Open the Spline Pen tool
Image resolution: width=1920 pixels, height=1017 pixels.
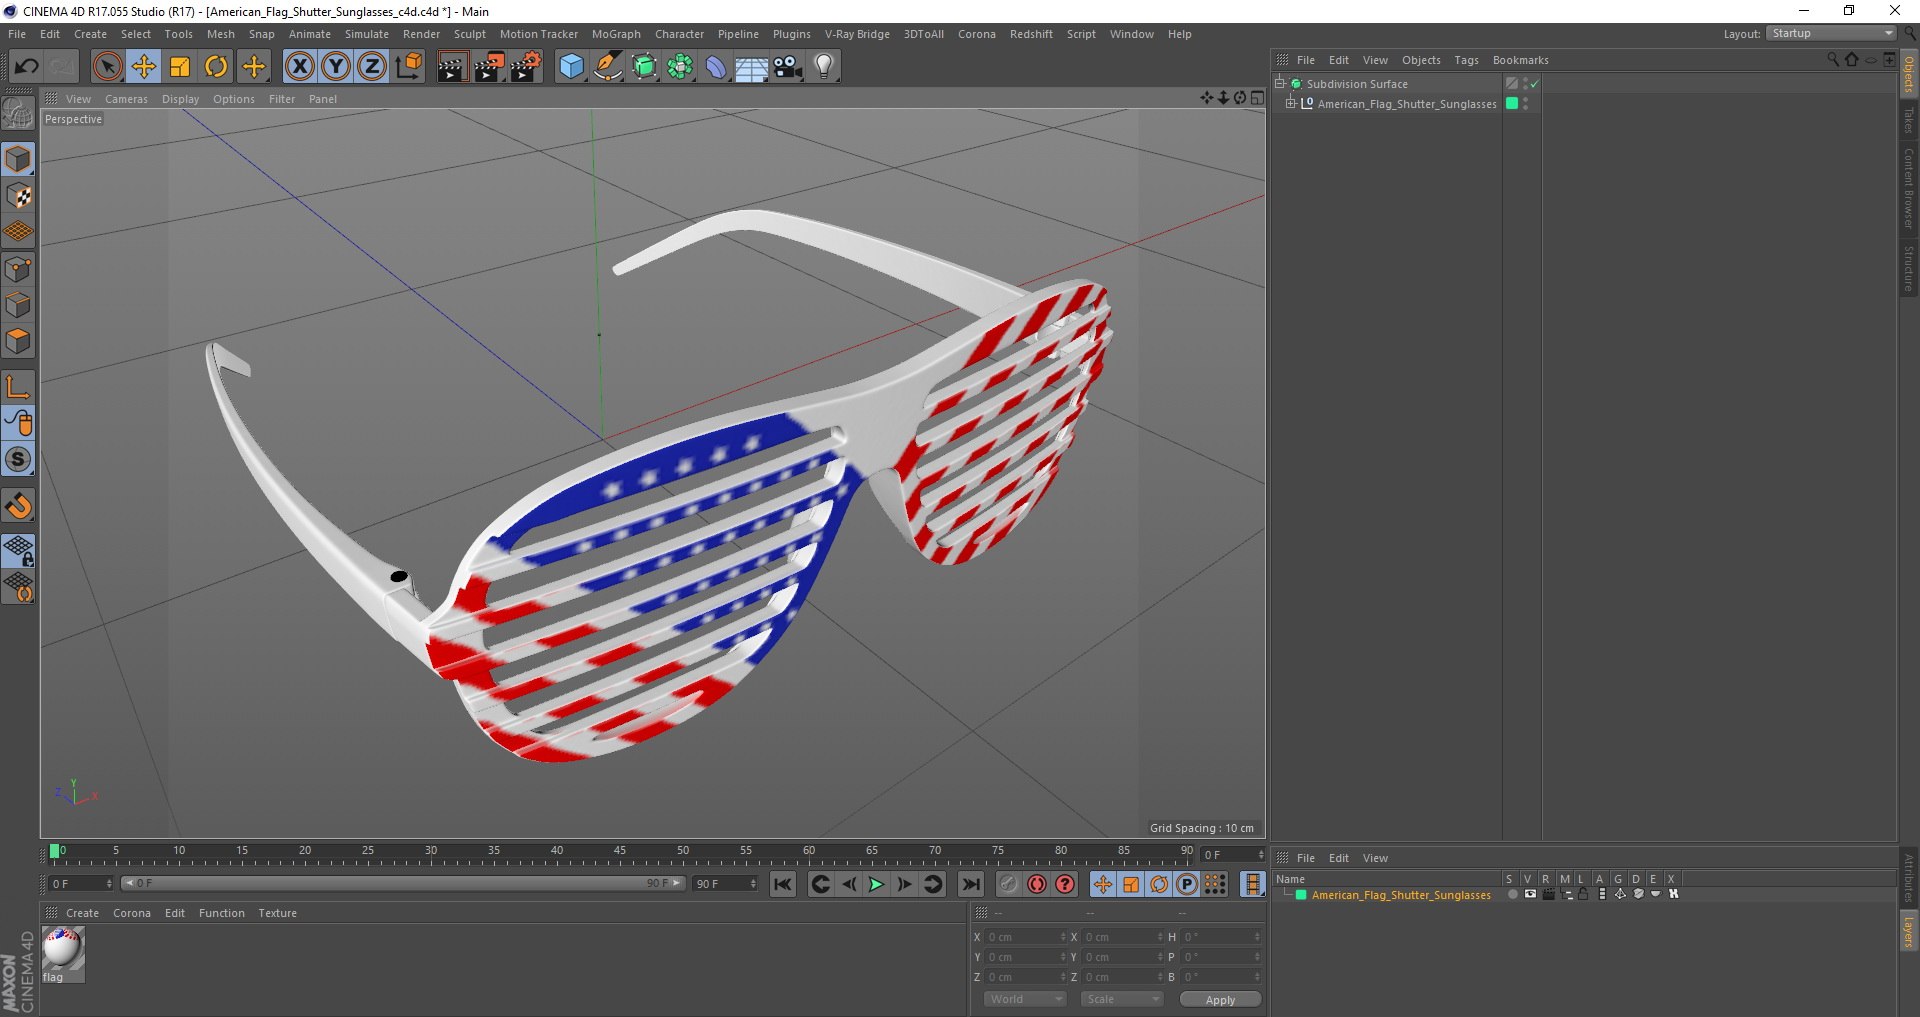[x=608, y=67]
